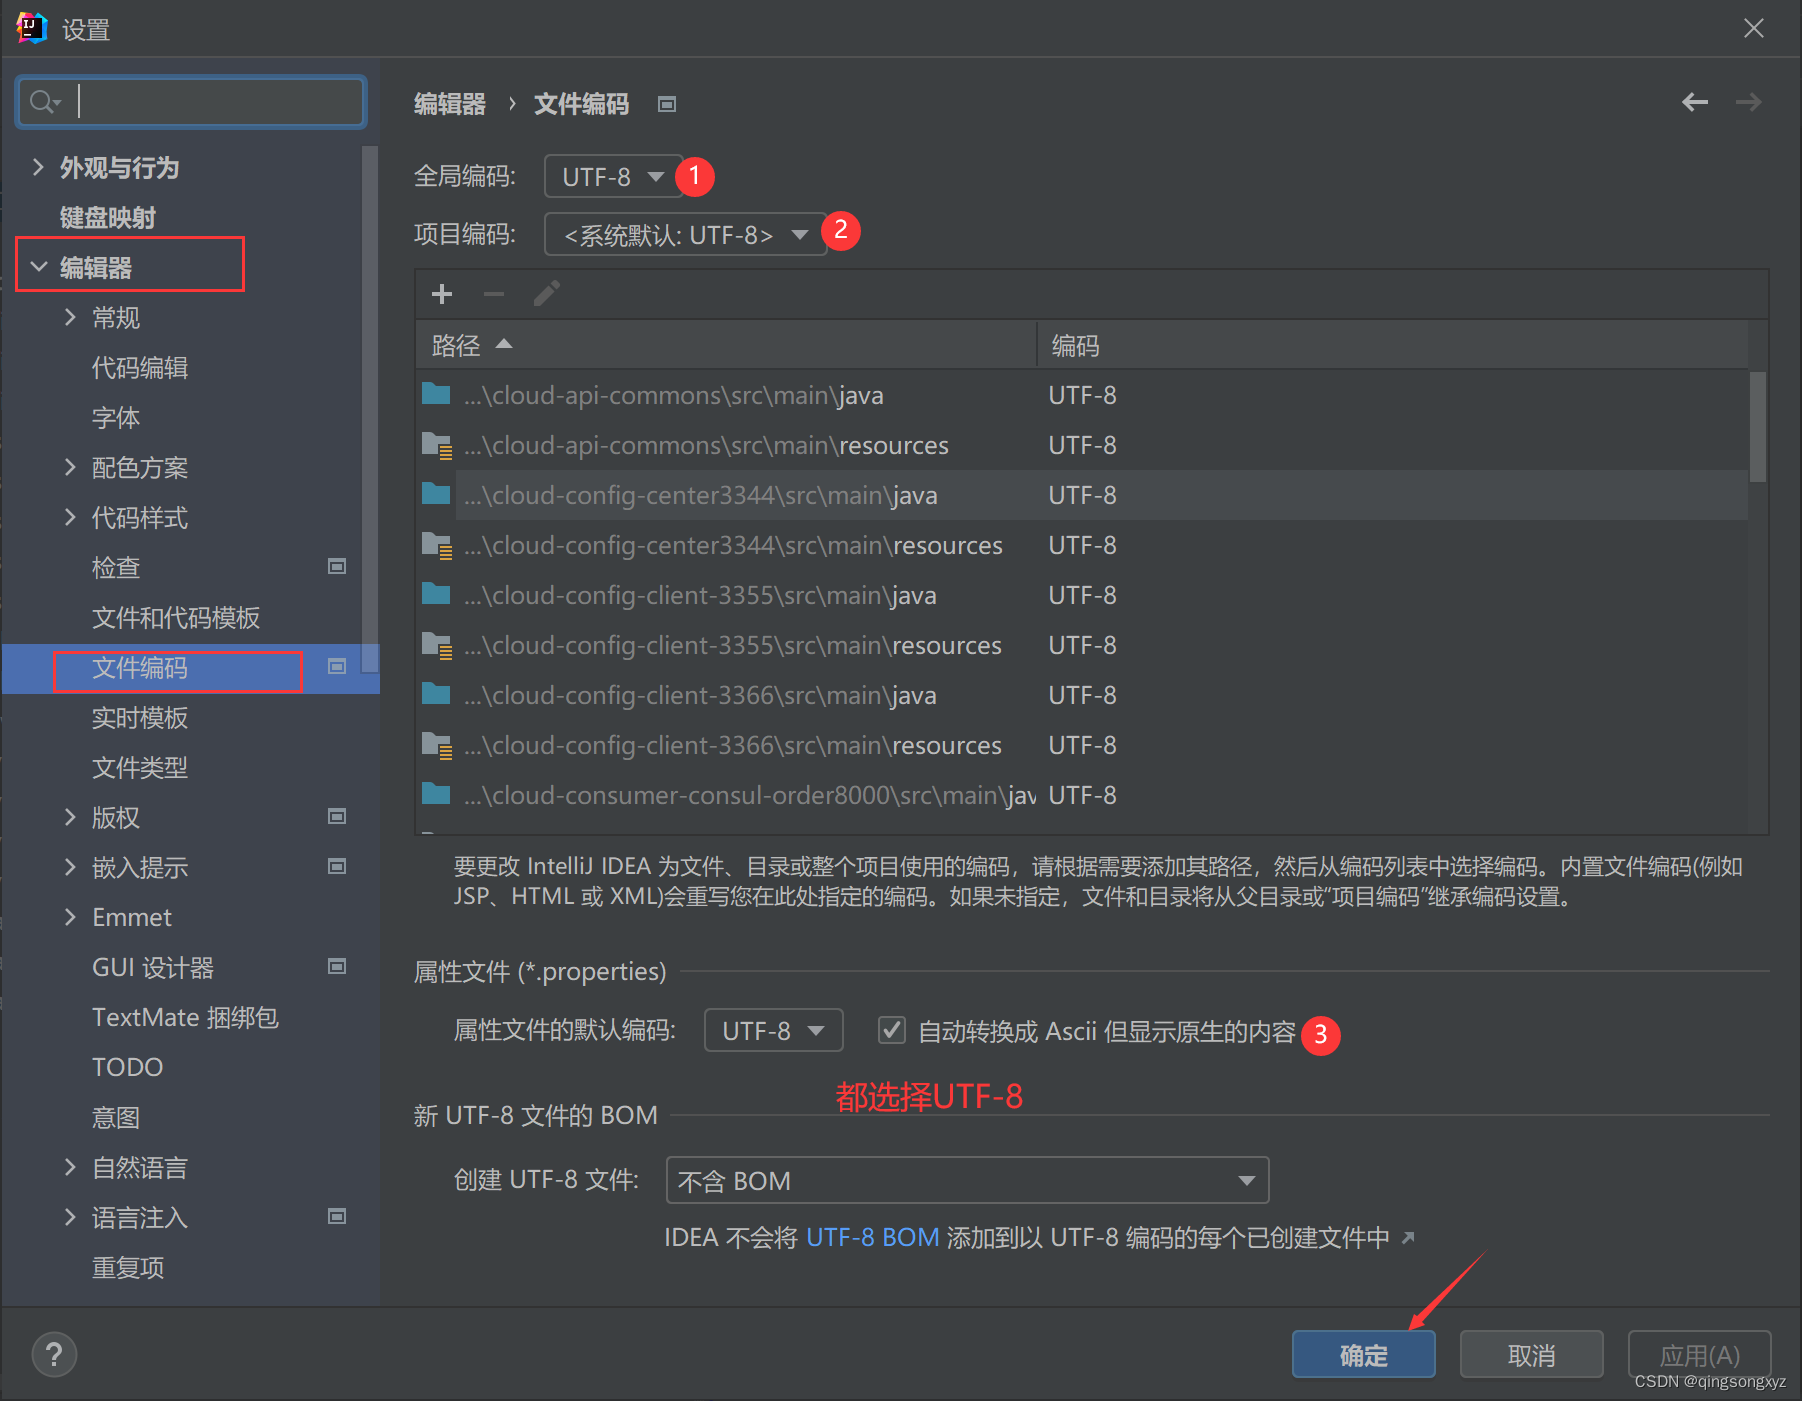Image resolution: width=1802 pixels, height=1401 pixels.
Task: Select 文件类型 in settings tree
Action: (140, 768)
